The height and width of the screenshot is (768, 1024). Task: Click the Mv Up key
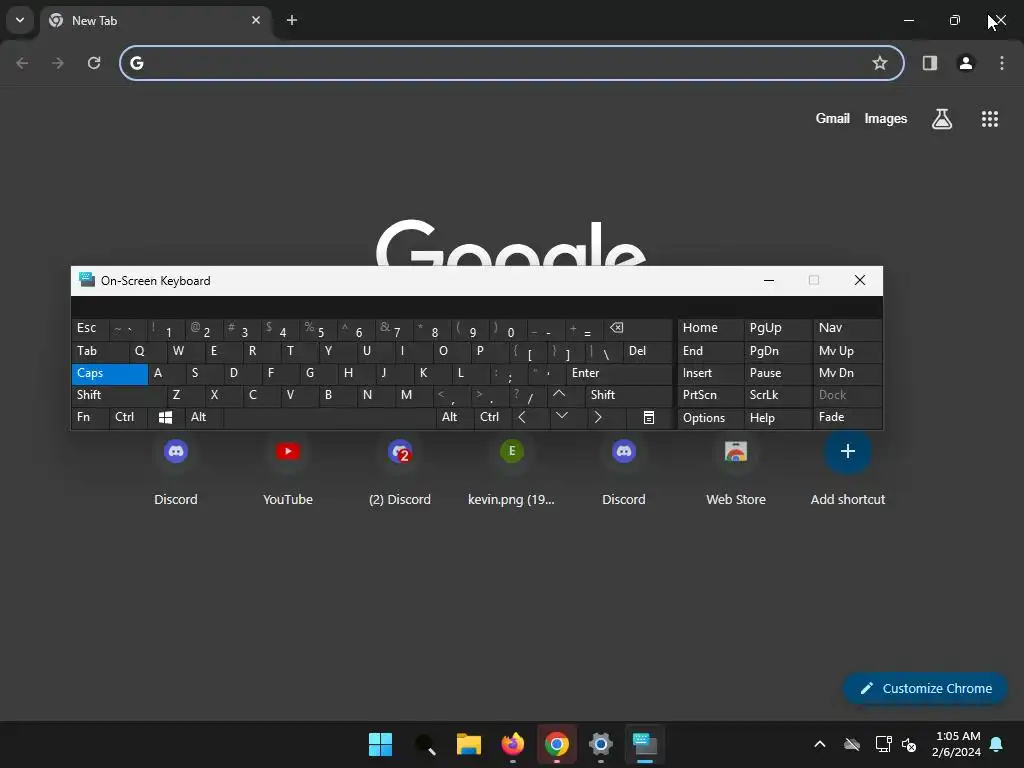pyautogui.click(x=847, y=351)
